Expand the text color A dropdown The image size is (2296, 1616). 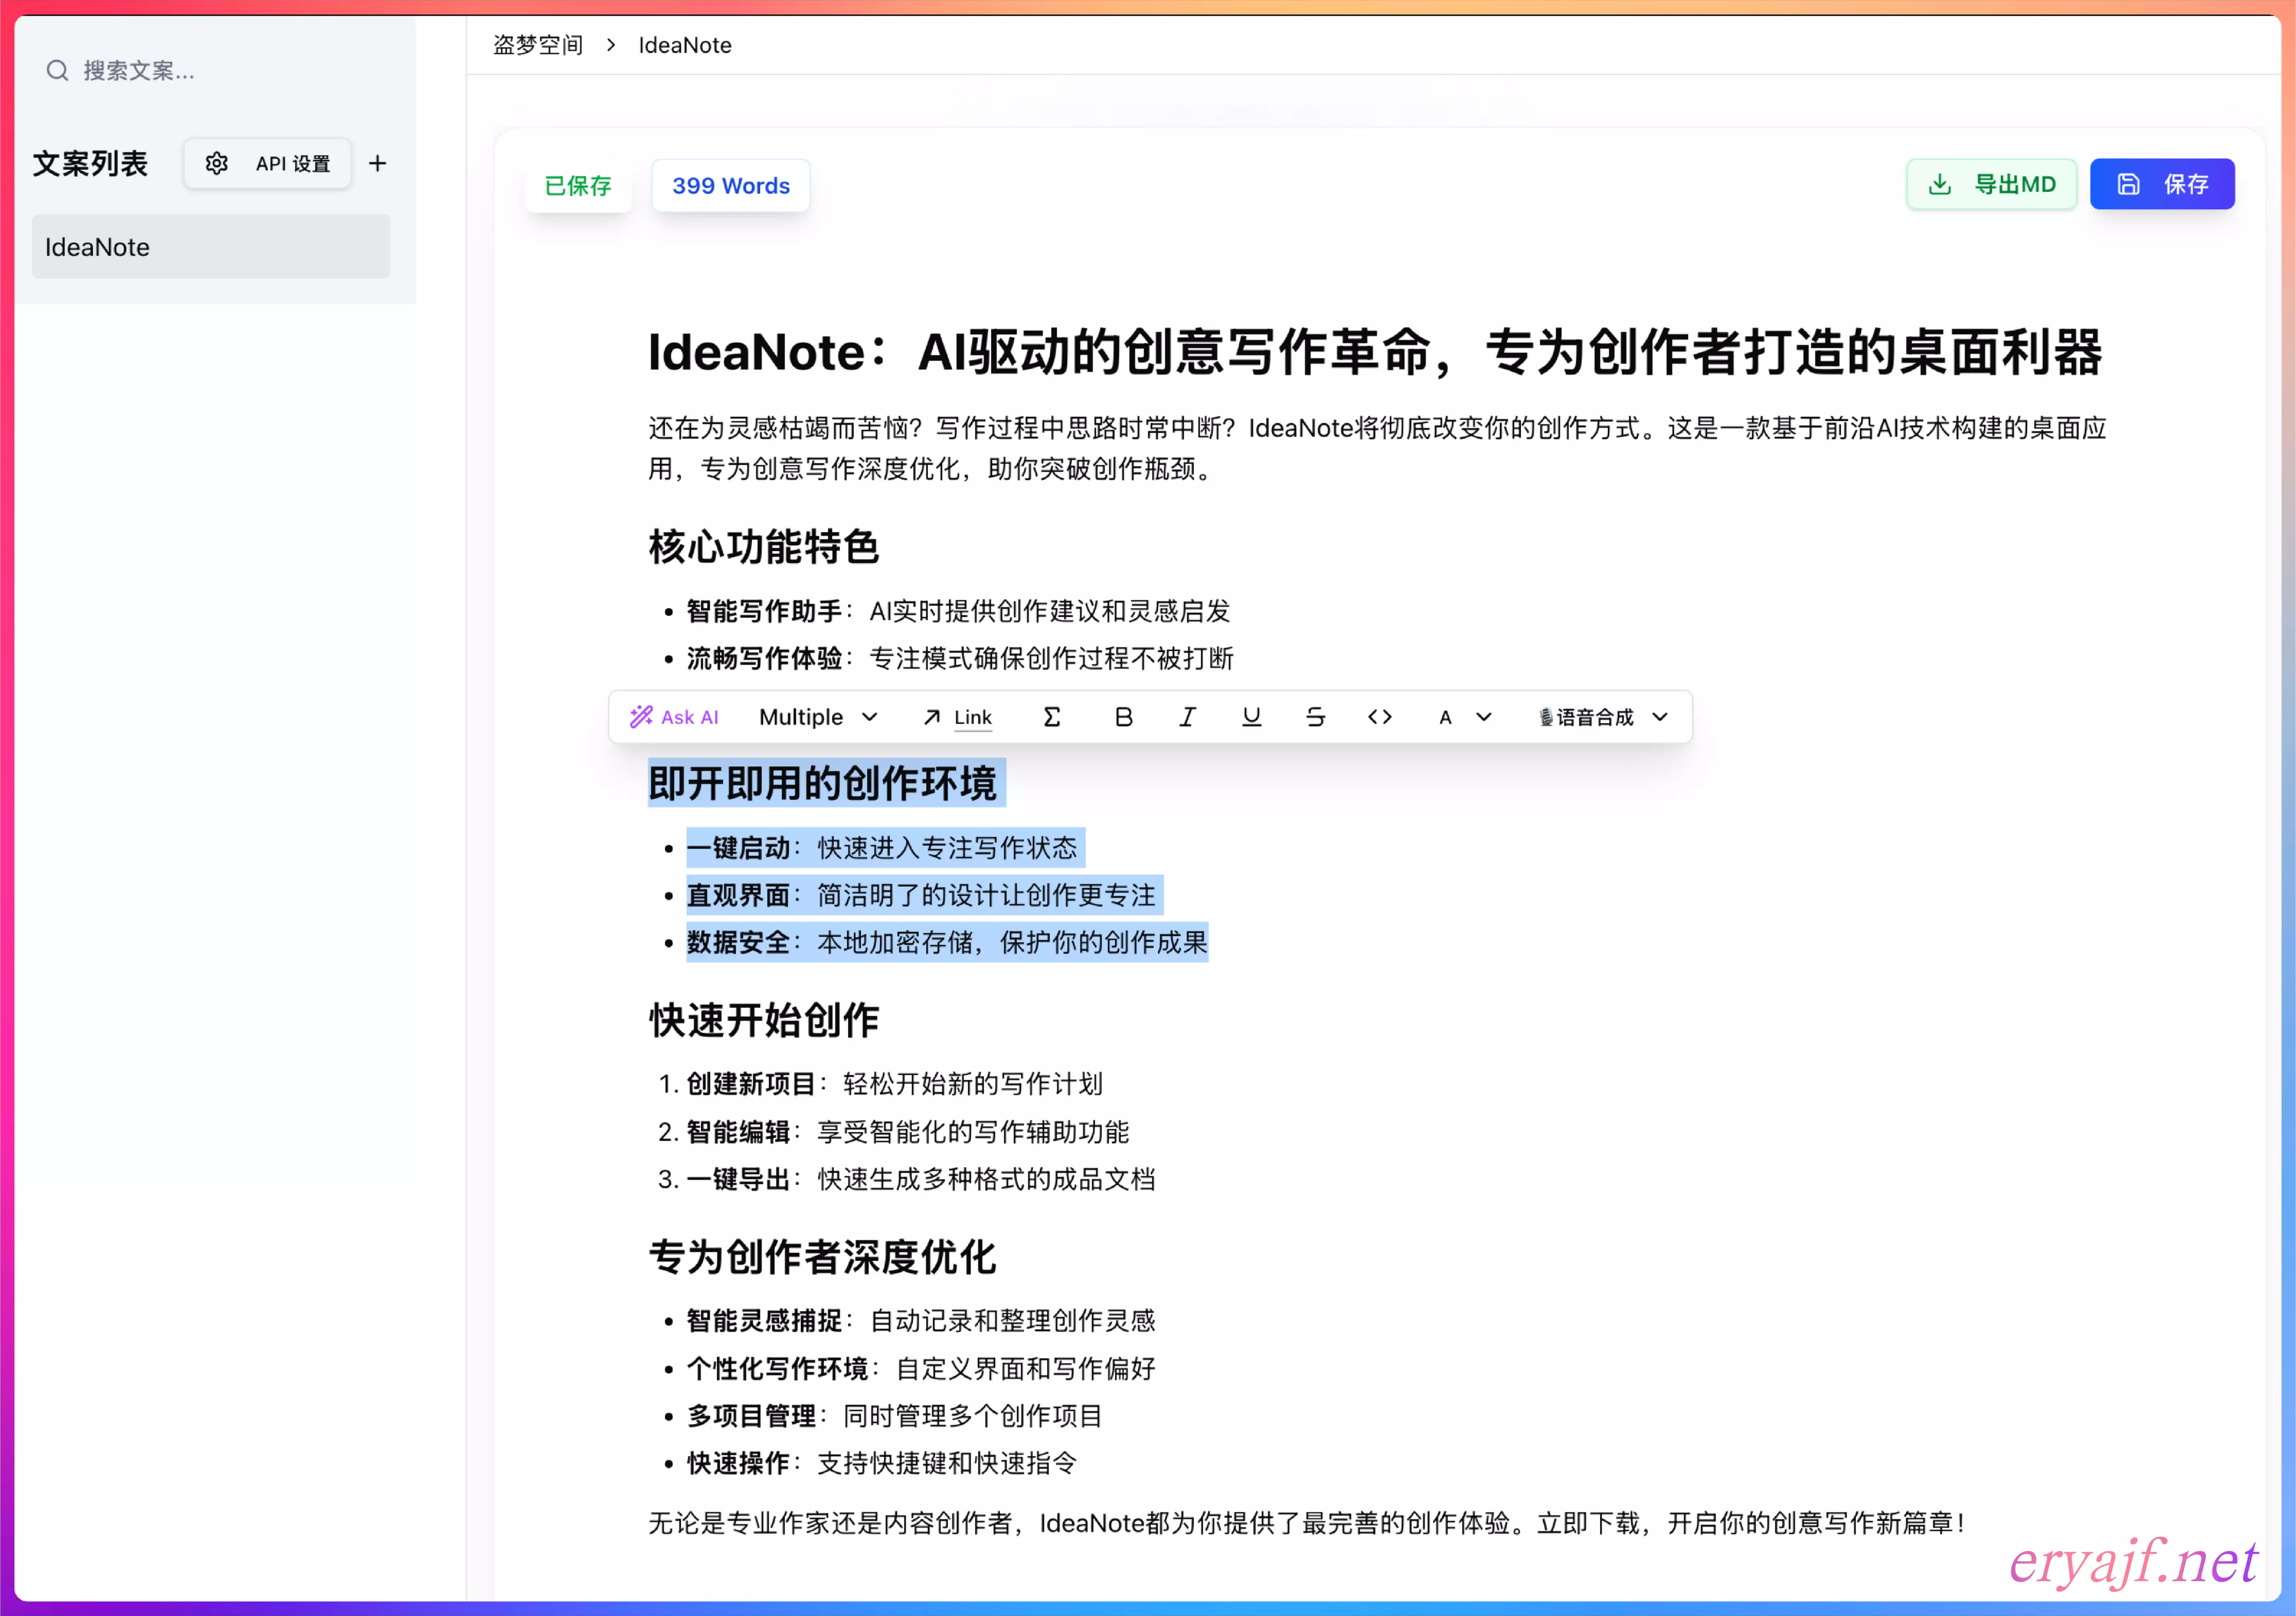pyautogui.click(x=1464, y=717)
